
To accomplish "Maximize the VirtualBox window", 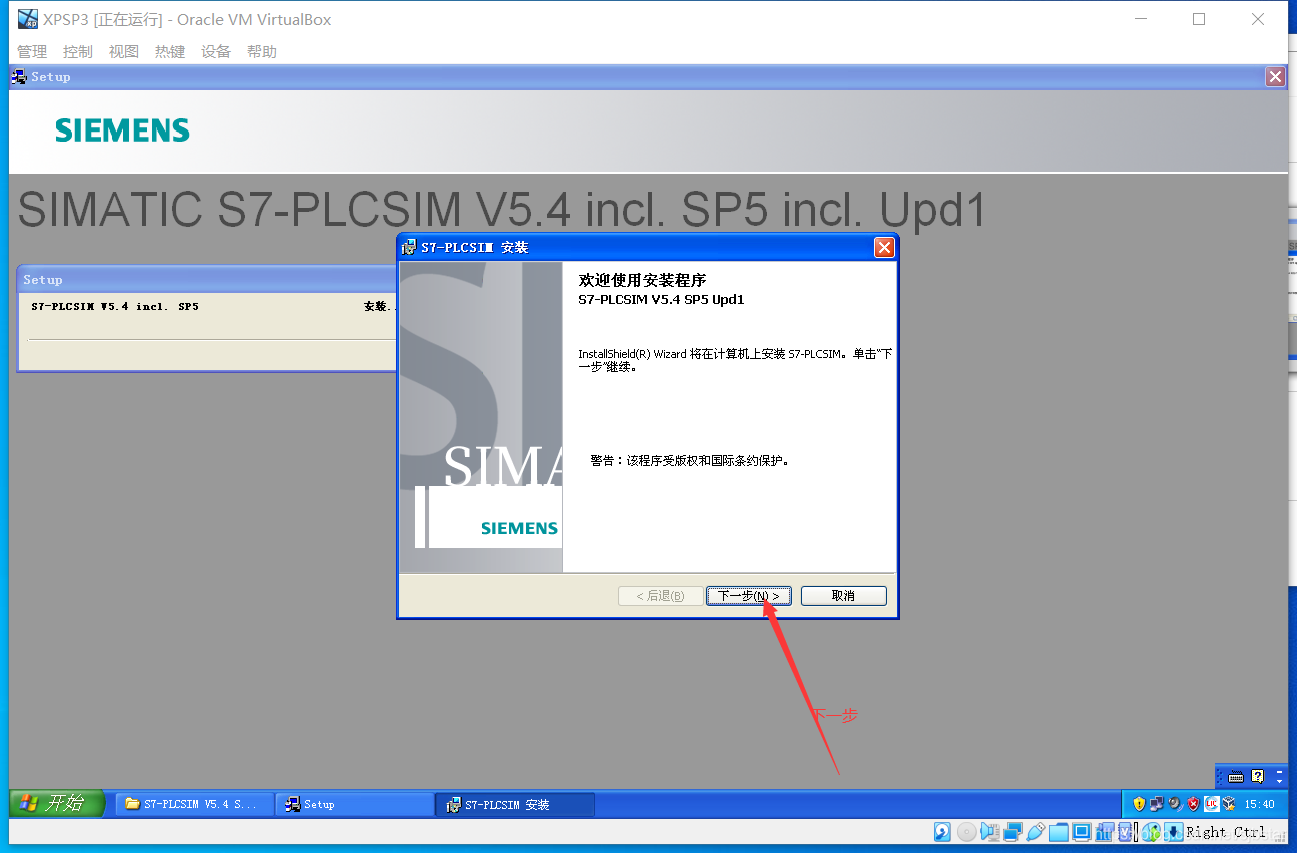I will point(1199,19).
